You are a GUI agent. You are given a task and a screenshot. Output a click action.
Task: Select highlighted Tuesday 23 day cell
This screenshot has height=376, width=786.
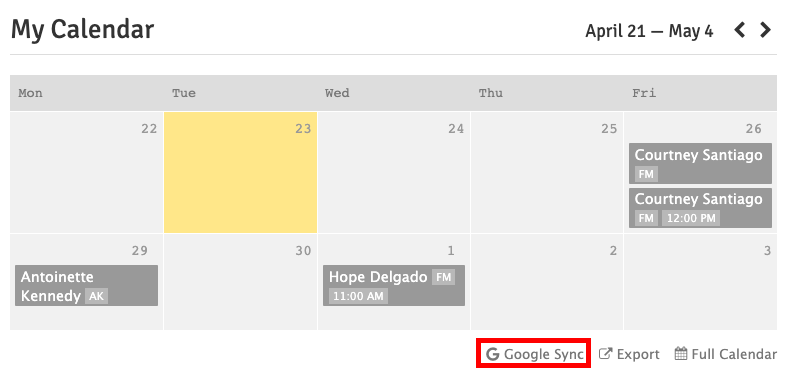coord(240,172)
